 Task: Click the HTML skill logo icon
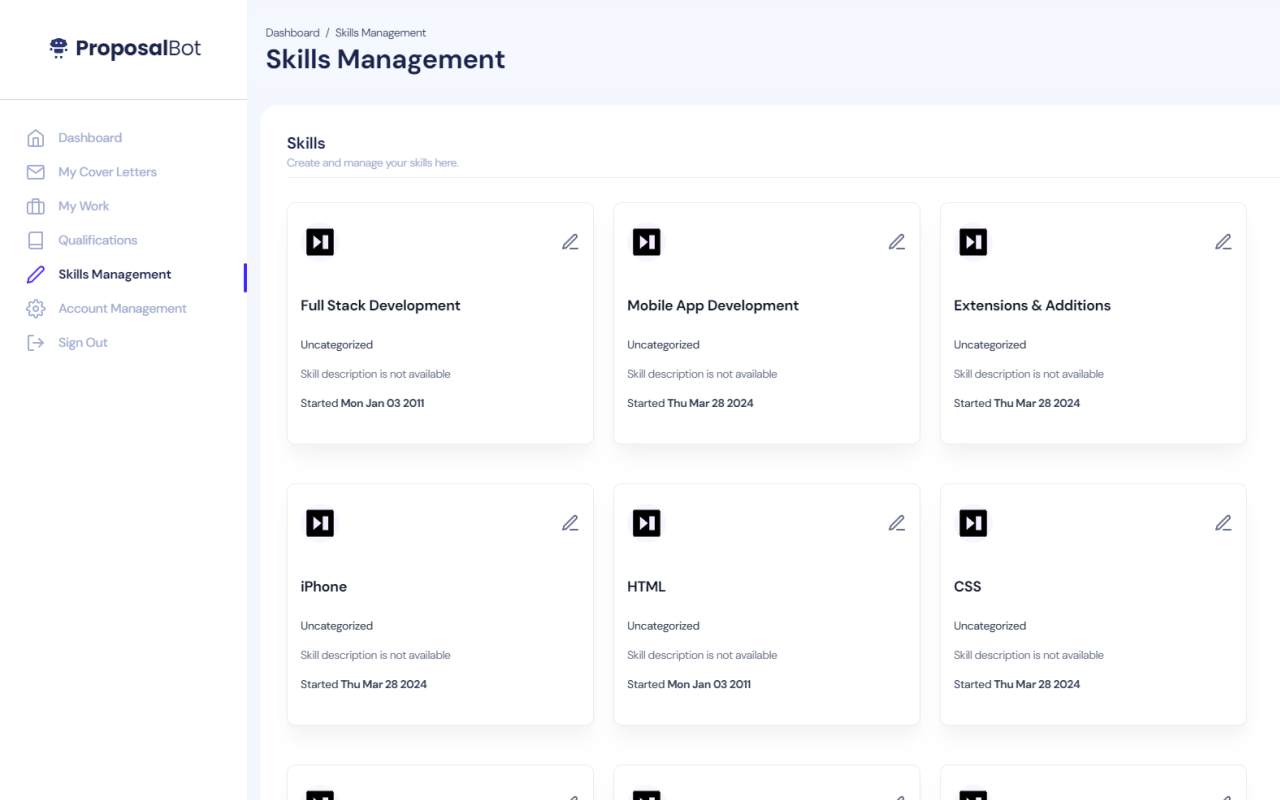coord(647,523)
